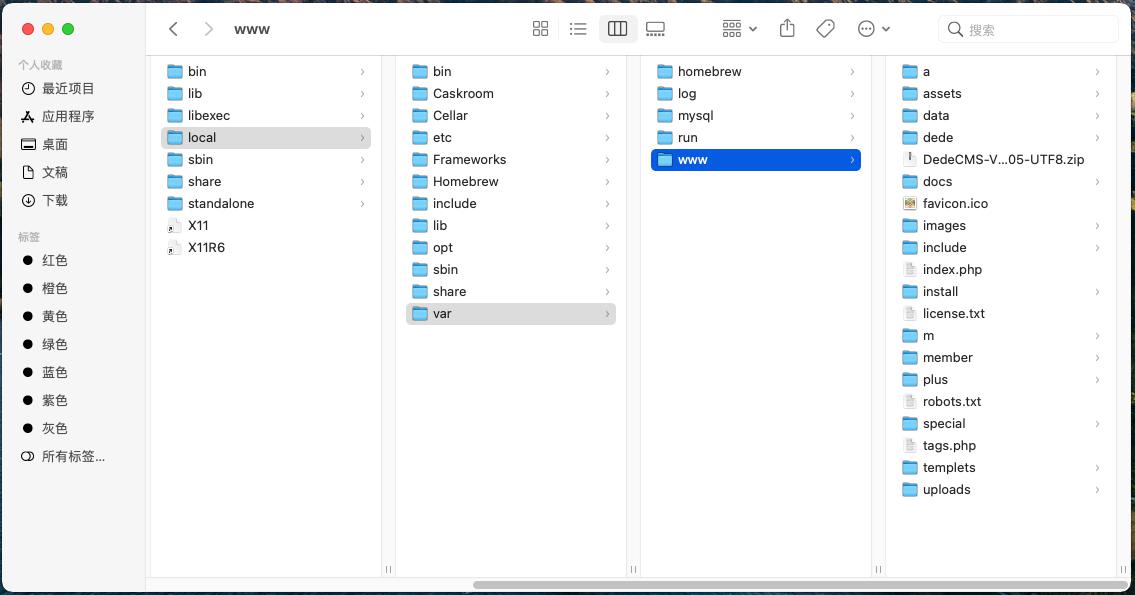The image size is (1135, 595).
Task: Select the 蓝色 tag
Action: tap(45, 372)
